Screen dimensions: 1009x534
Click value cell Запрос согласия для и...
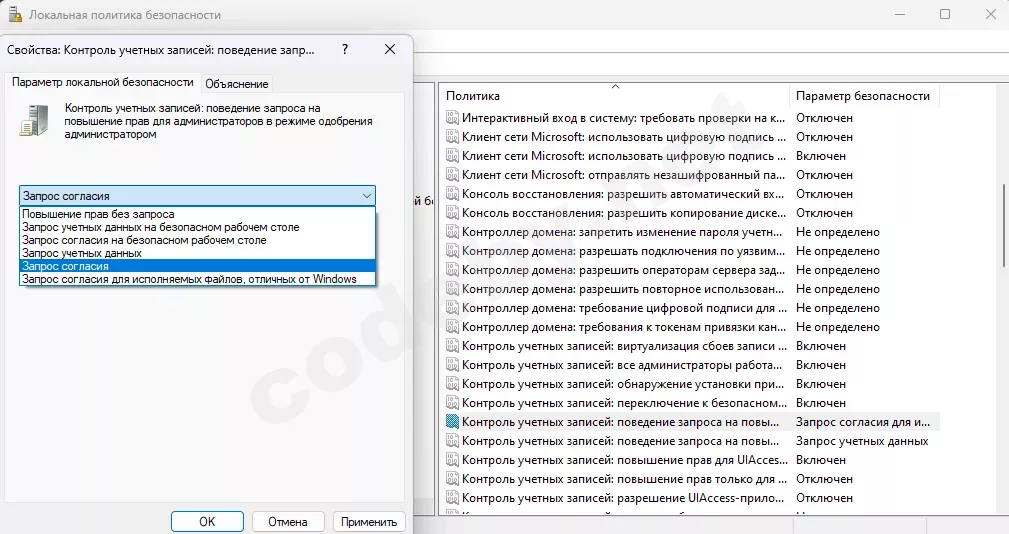863,422
